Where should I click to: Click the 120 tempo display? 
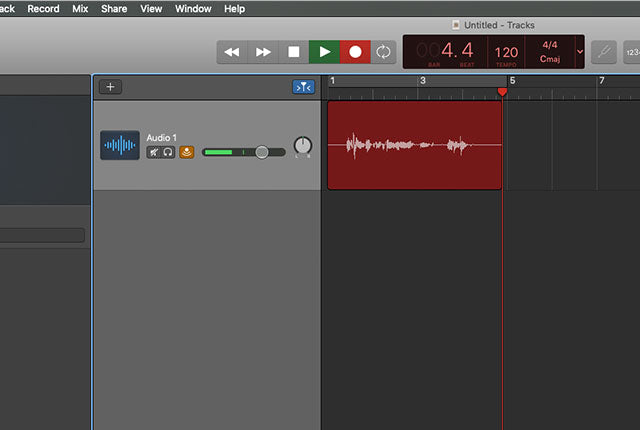click(x=506, y=52)
